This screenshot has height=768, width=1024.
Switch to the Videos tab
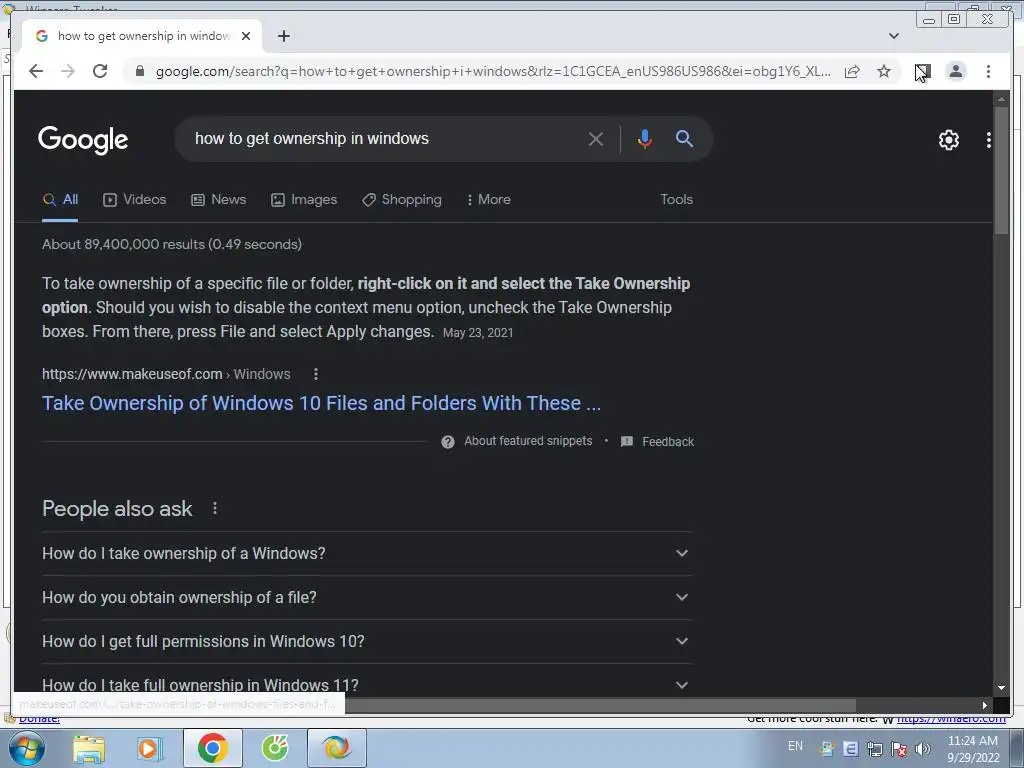[135, 200]
